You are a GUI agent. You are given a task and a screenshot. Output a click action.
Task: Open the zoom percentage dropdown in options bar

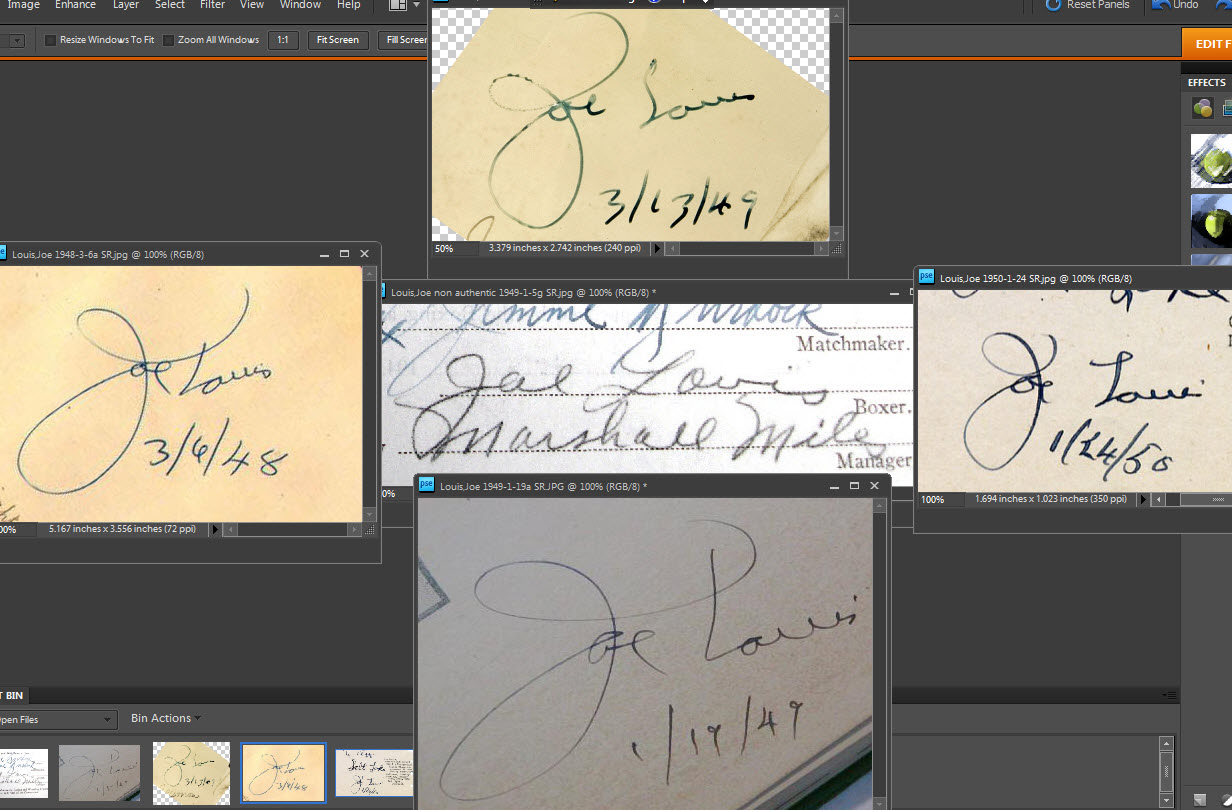(17, 41)
